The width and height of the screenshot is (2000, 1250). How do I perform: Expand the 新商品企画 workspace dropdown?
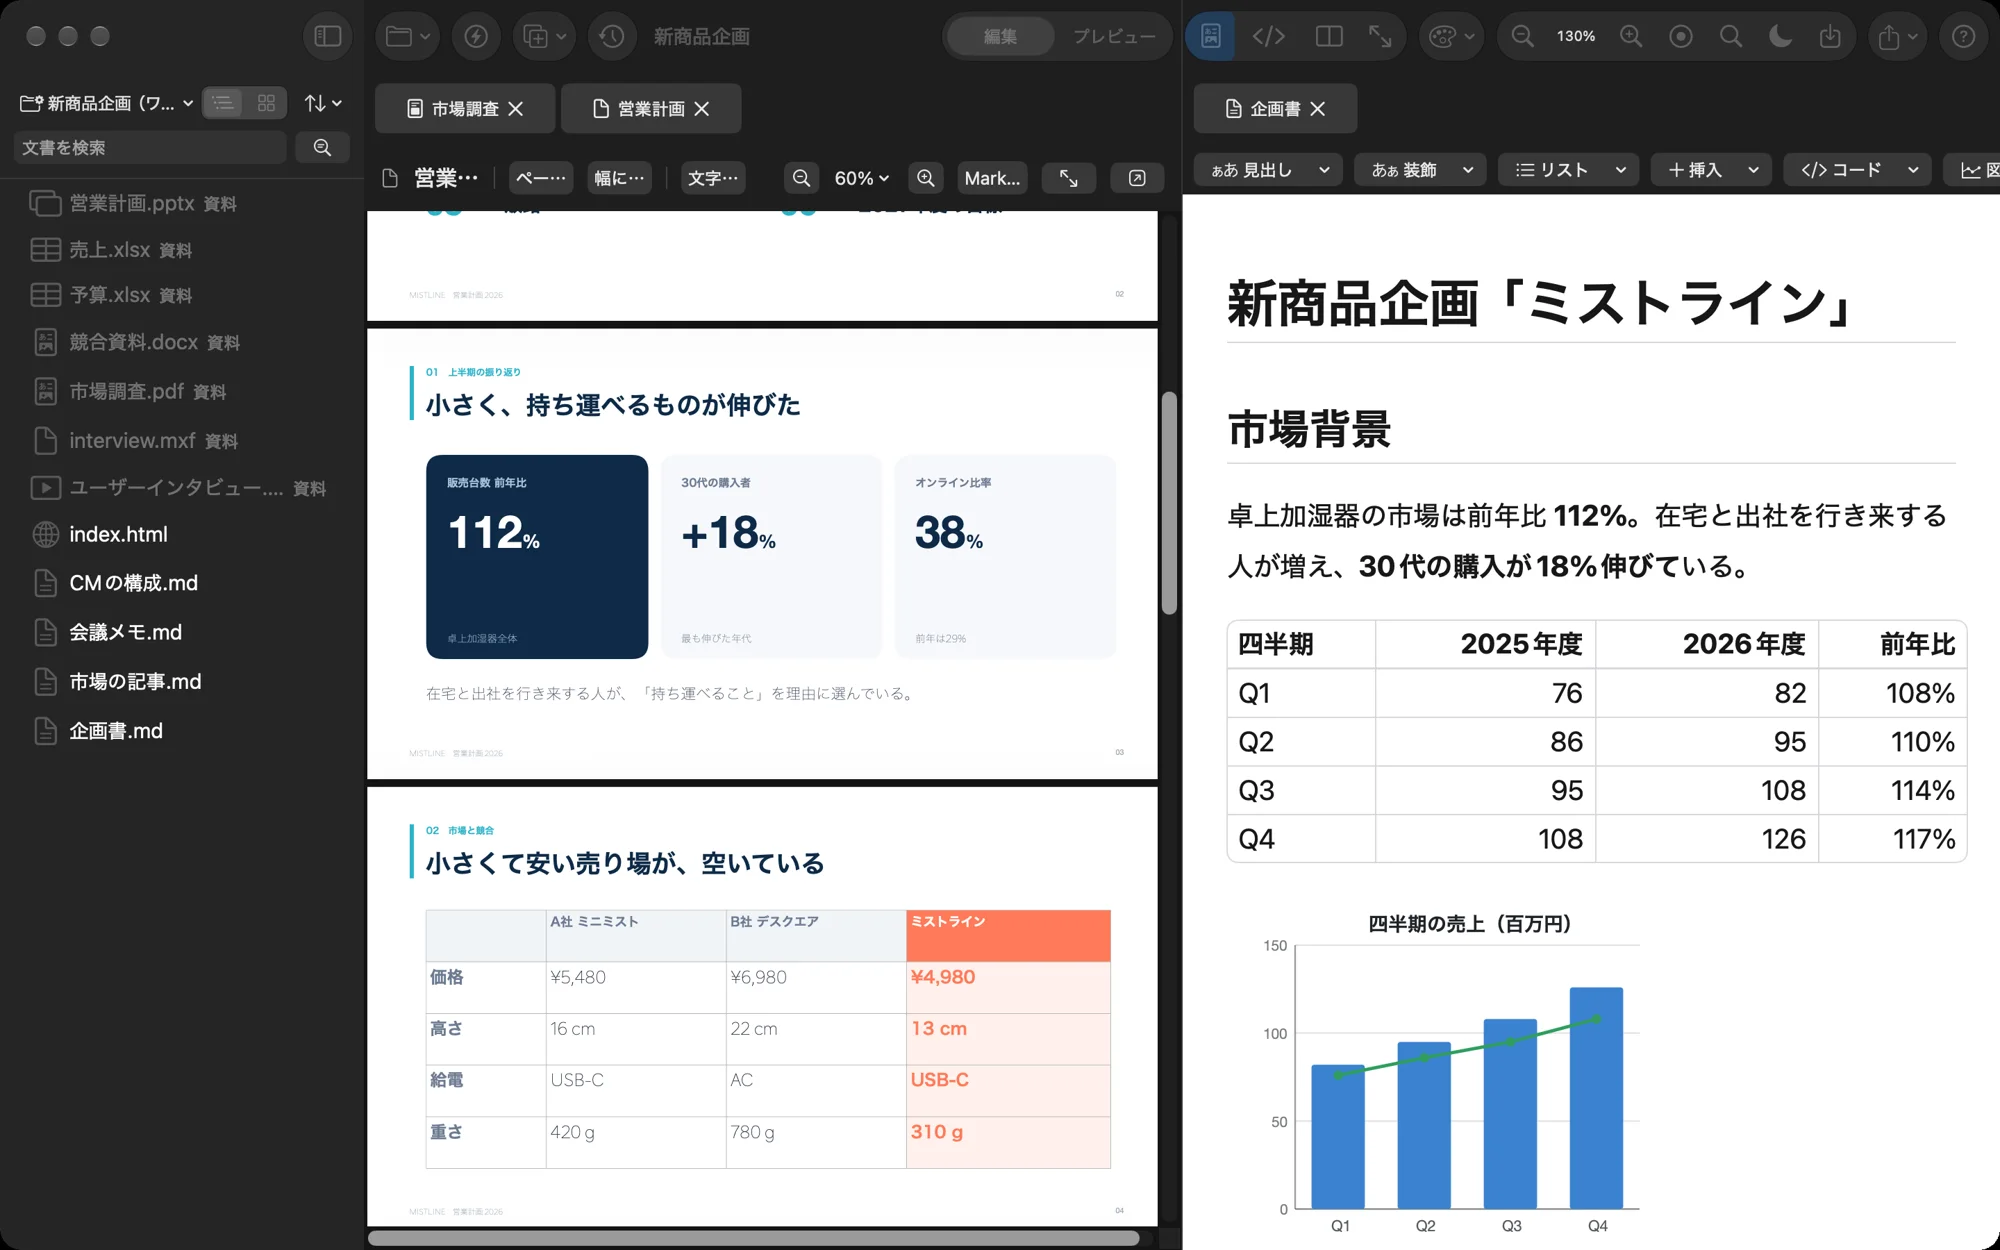[106, 103]
